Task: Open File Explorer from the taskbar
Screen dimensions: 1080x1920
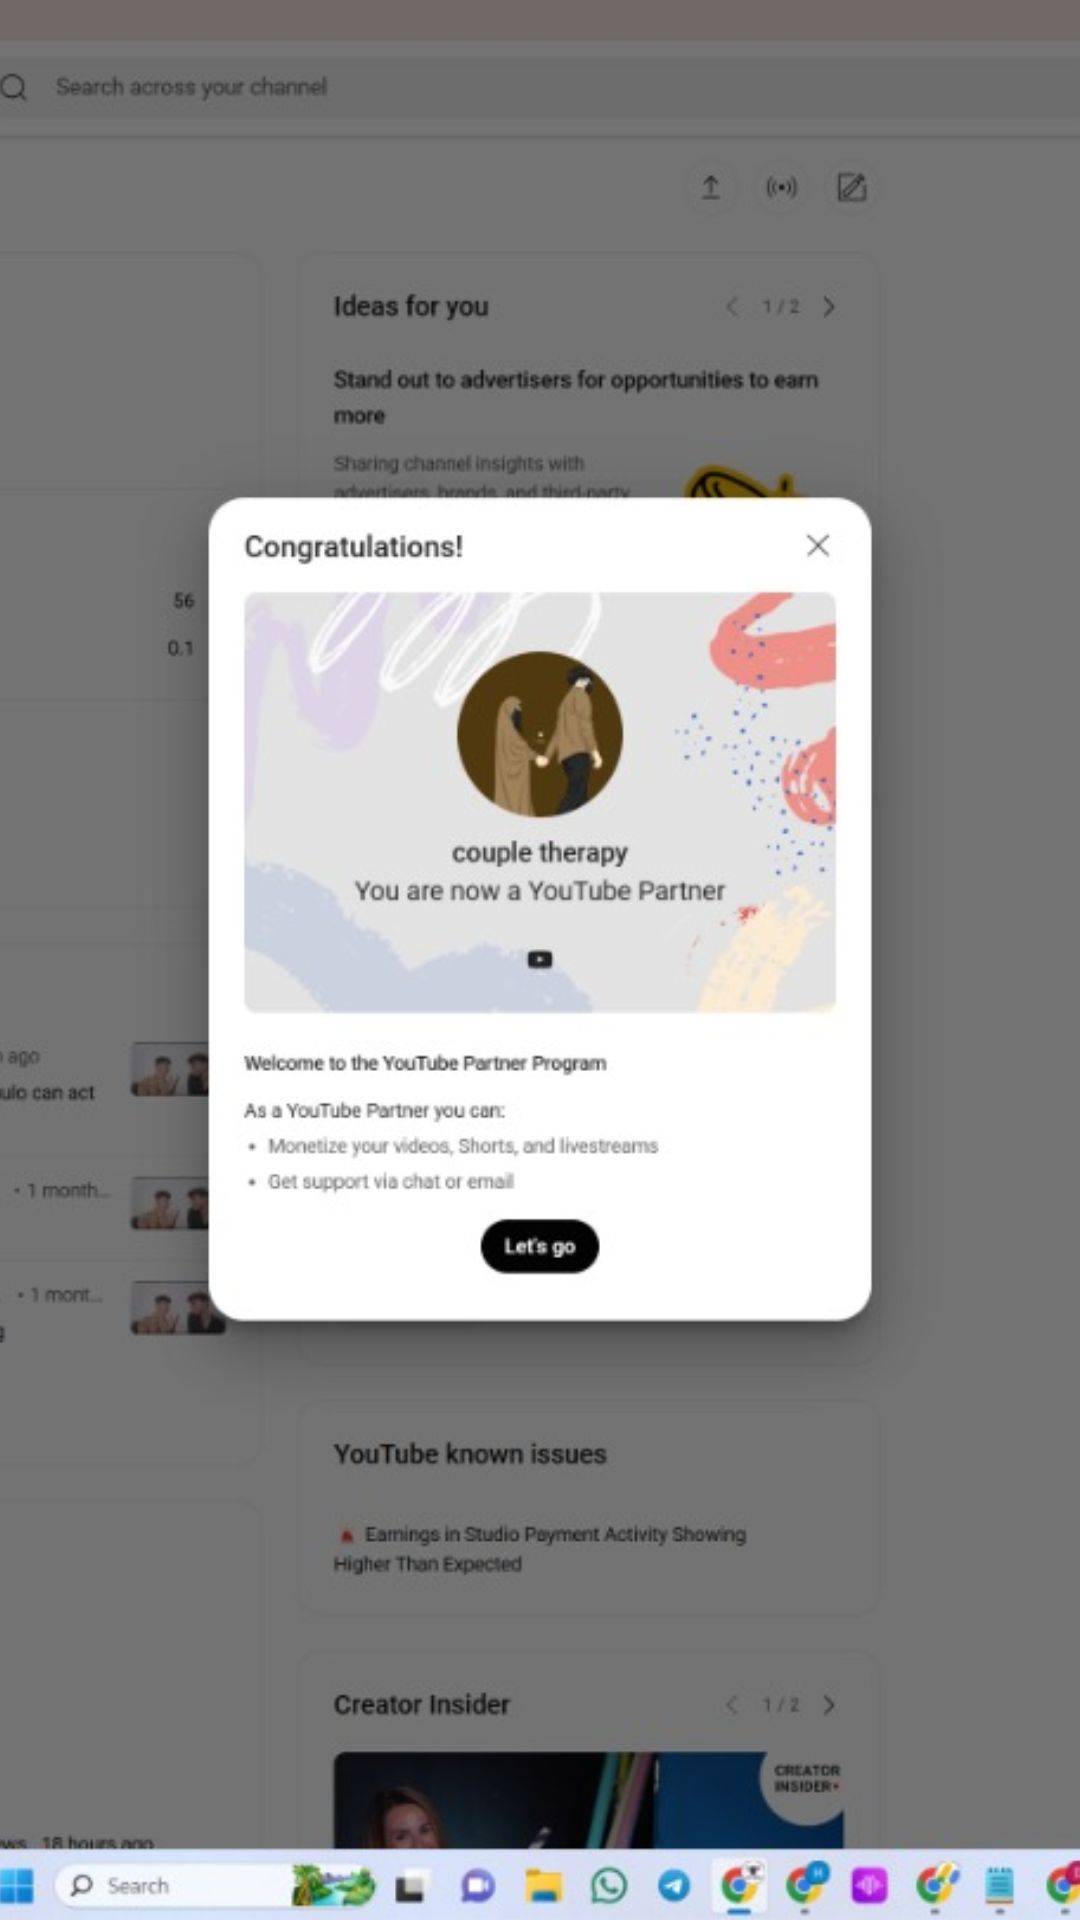Action: 543,1886
